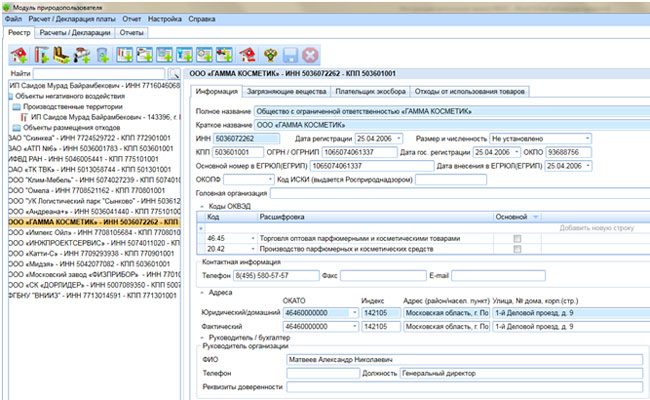This screenshot has width=650, height=400.
Task: Click the magnifier search icon next to Найти
Action: (x=174, y=74)
